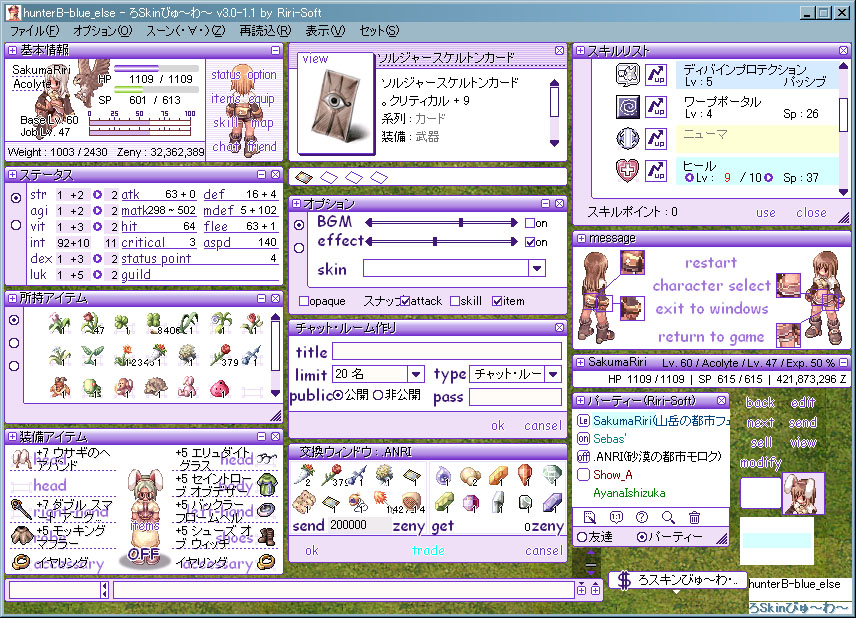Click the trash can icon in party panel
Screen dimensions: 856x618
pyautogui.click(x=694, y=517)
